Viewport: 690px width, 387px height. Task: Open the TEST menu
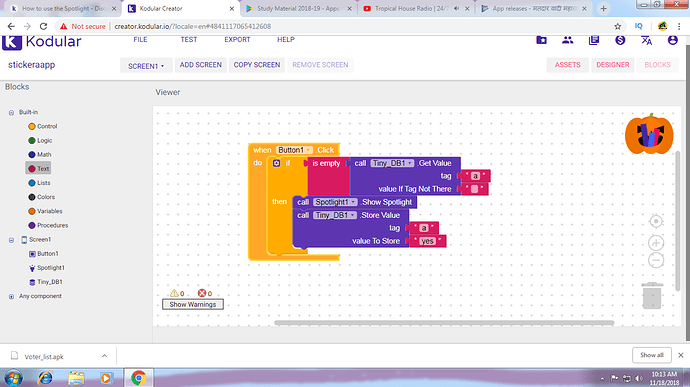click(x=189, y=40)
